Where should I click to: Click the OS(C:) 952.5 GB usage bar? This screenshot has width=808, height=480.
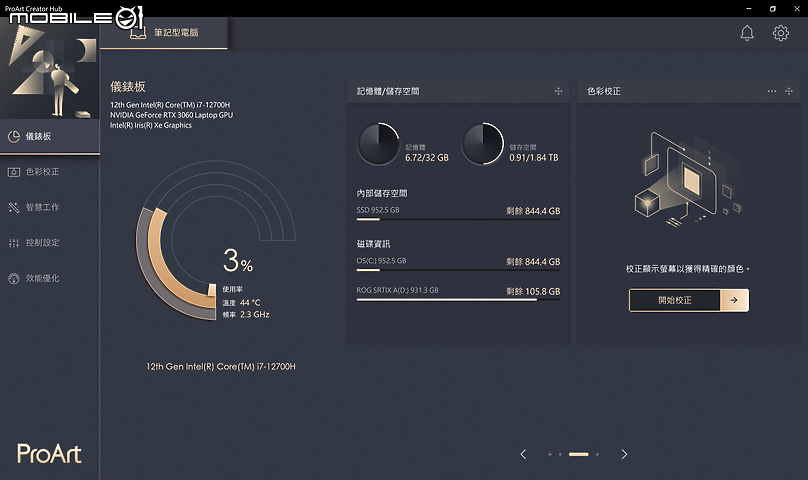458,270
